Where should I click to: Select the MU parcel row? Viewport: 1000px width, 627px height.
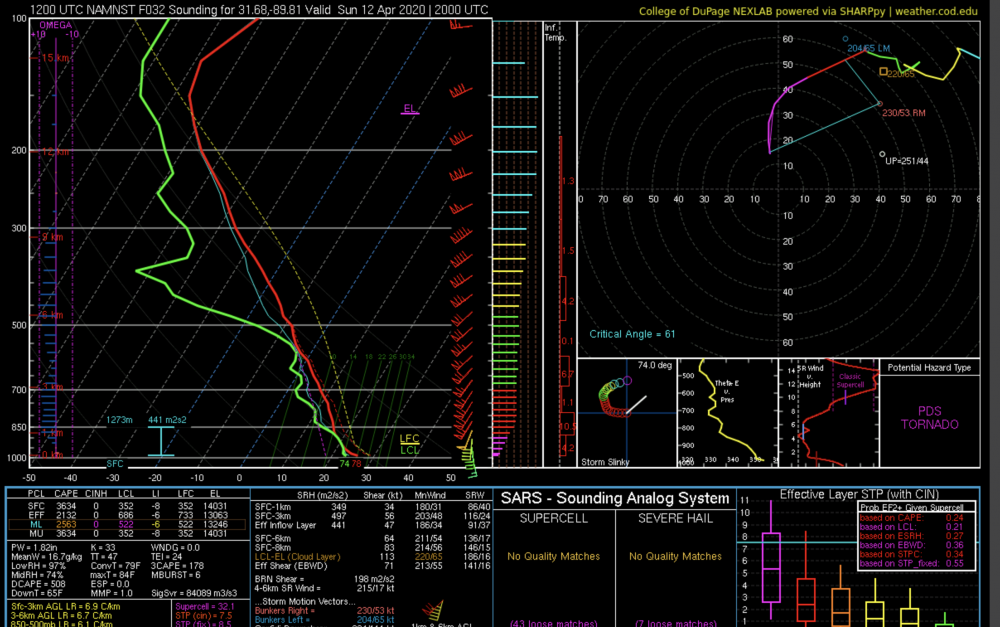[x=126, y=533]
